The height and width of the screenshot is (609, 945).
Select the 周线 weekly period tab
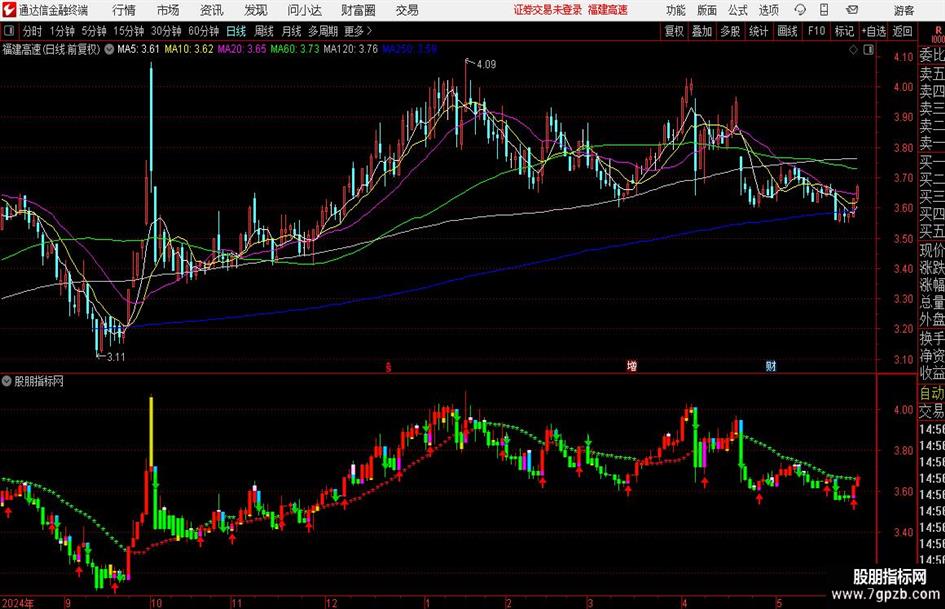pyautogui.click(x=264, y=31)
